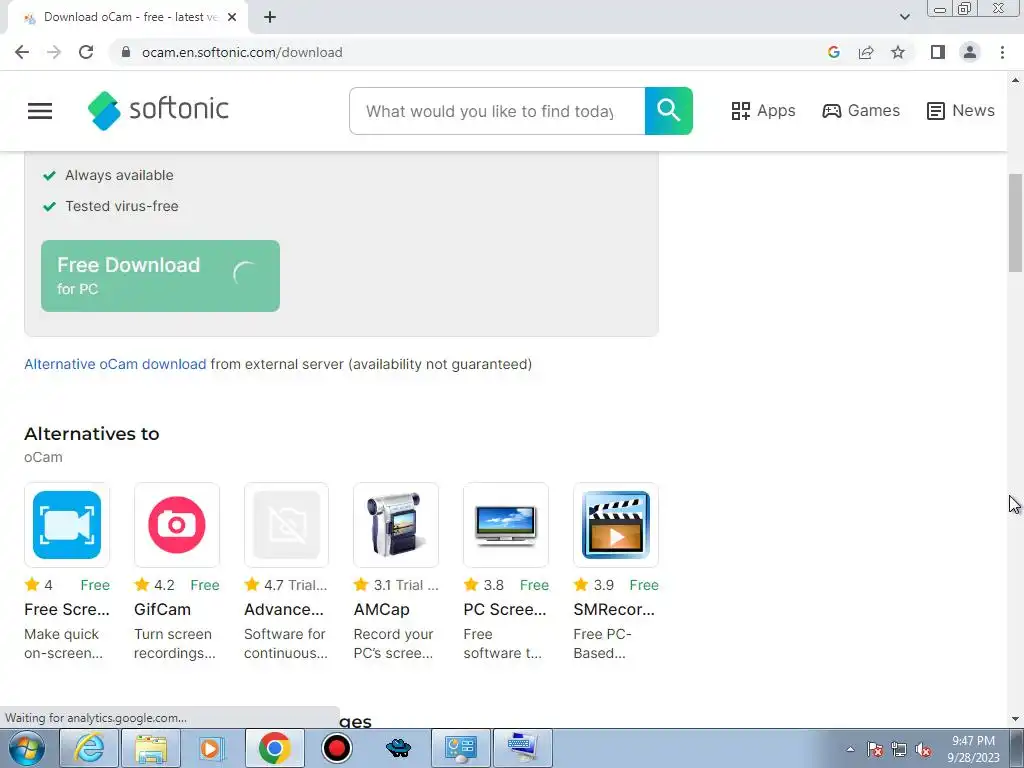
Task: Switch to Chrome in the taskbar
Action: pyautogui.click(x=274, y=748)
